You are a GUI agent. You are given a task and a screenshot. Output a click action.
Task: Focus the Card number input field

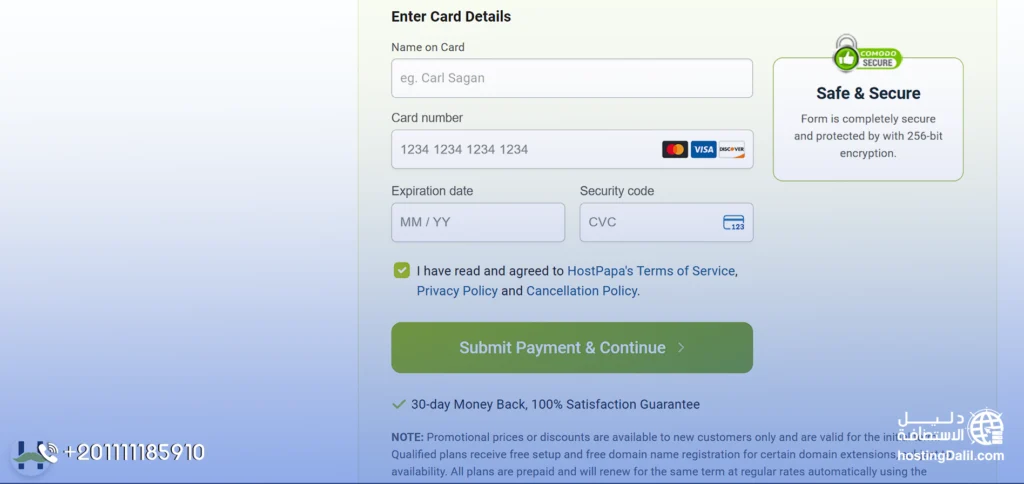(571, 149)
